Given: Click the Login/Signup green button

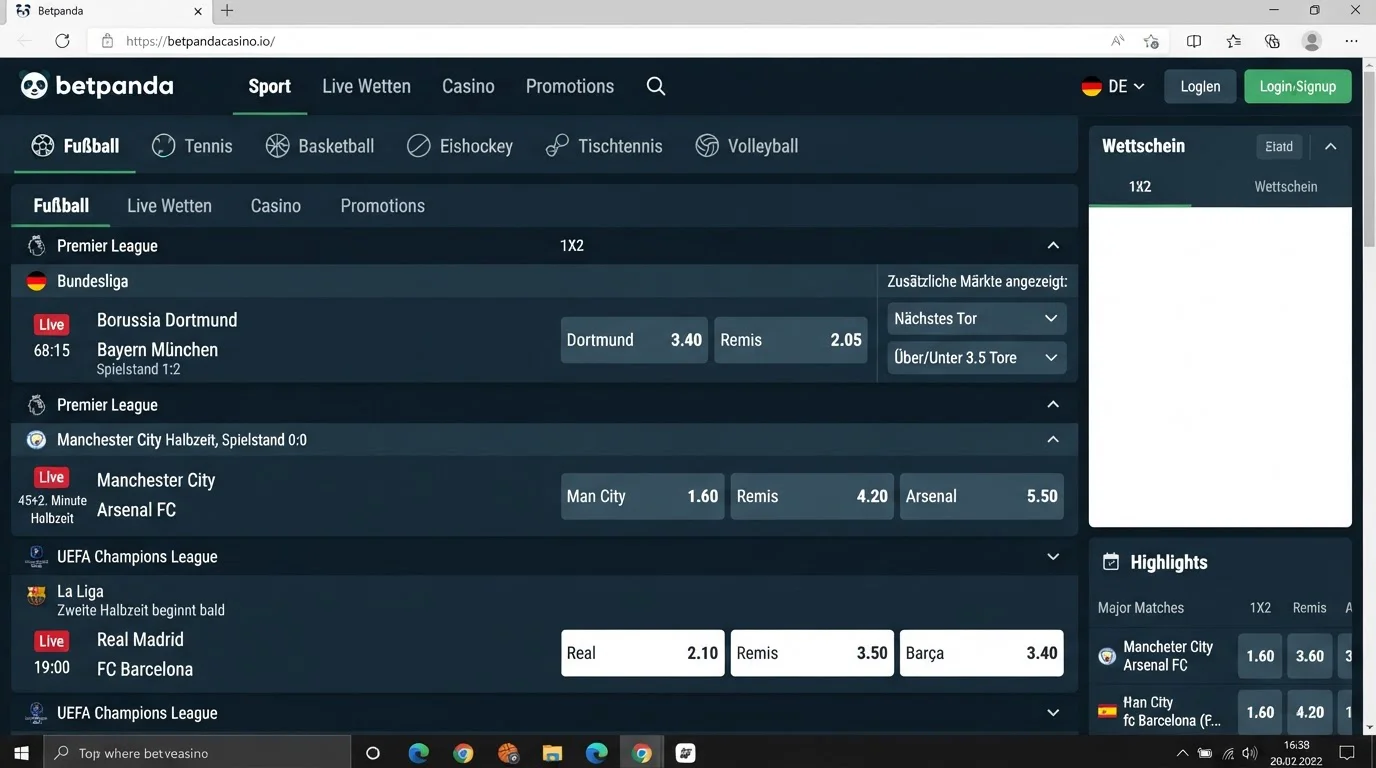Looking at the screenshot, I should 1298,87.
